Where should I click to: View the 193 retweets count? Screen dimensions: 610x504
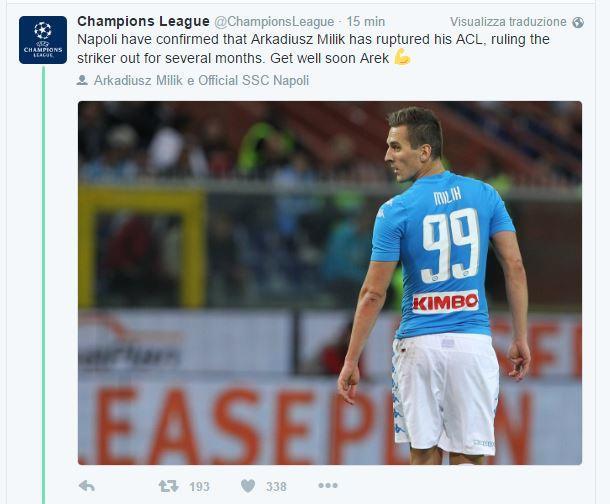[x=199, y=486]
